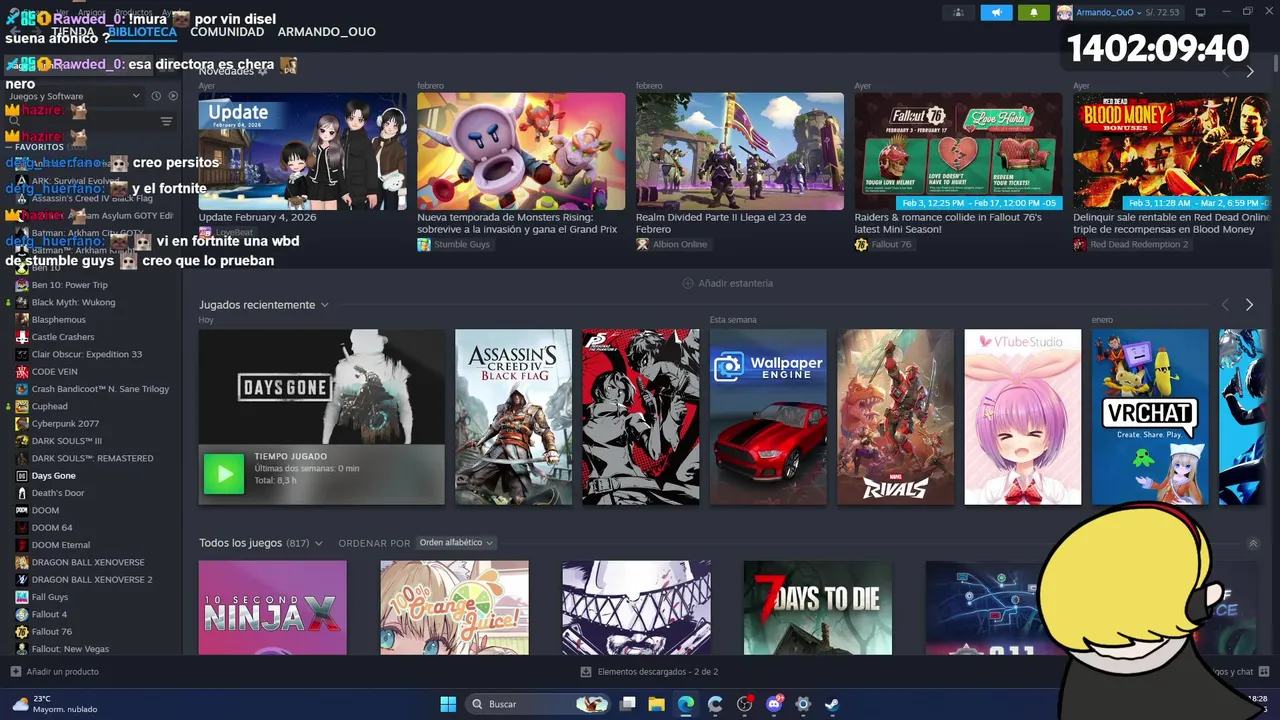This screenshot has width=1280, height=720.
Task: Select DARK SOULS: REMASTERED in the list
Action: pos(92,458)
